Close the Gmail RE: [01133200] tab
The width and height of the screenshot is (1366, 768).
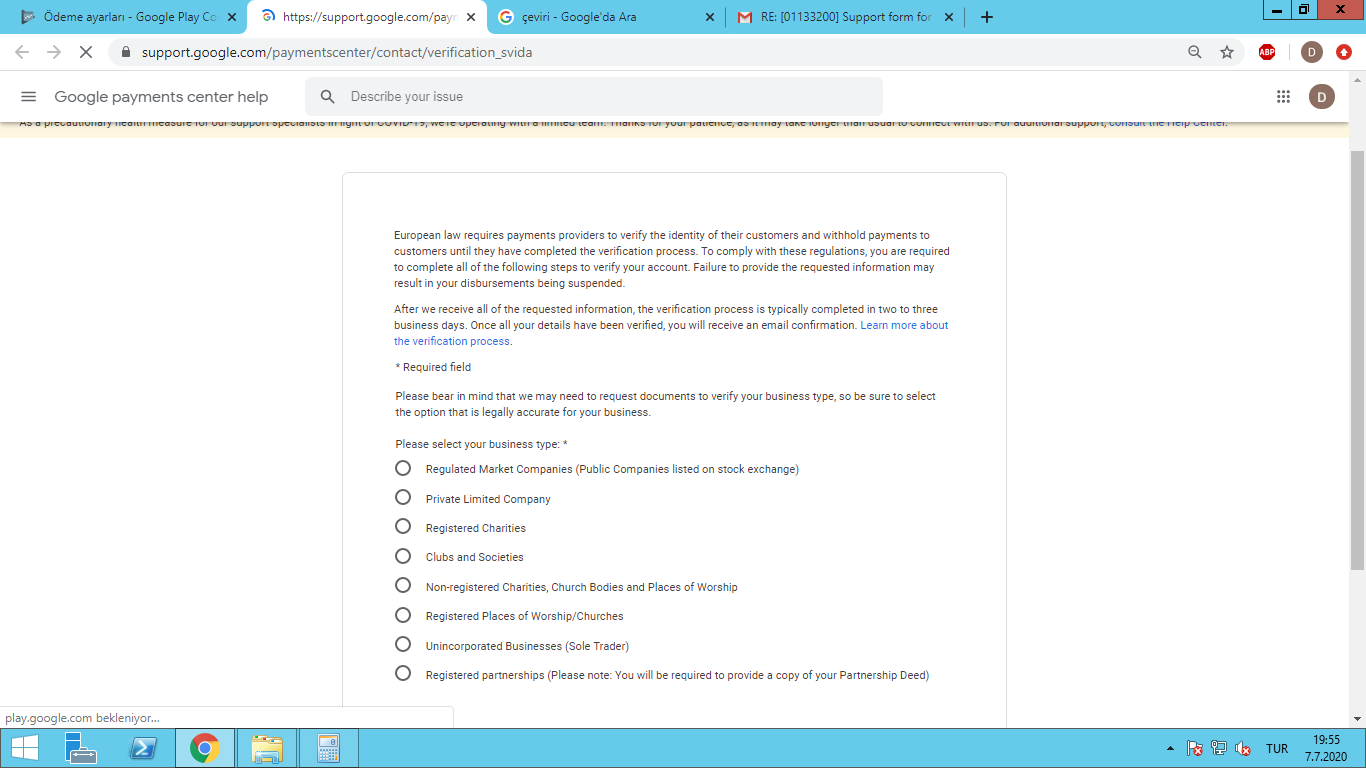click(949, 17)
